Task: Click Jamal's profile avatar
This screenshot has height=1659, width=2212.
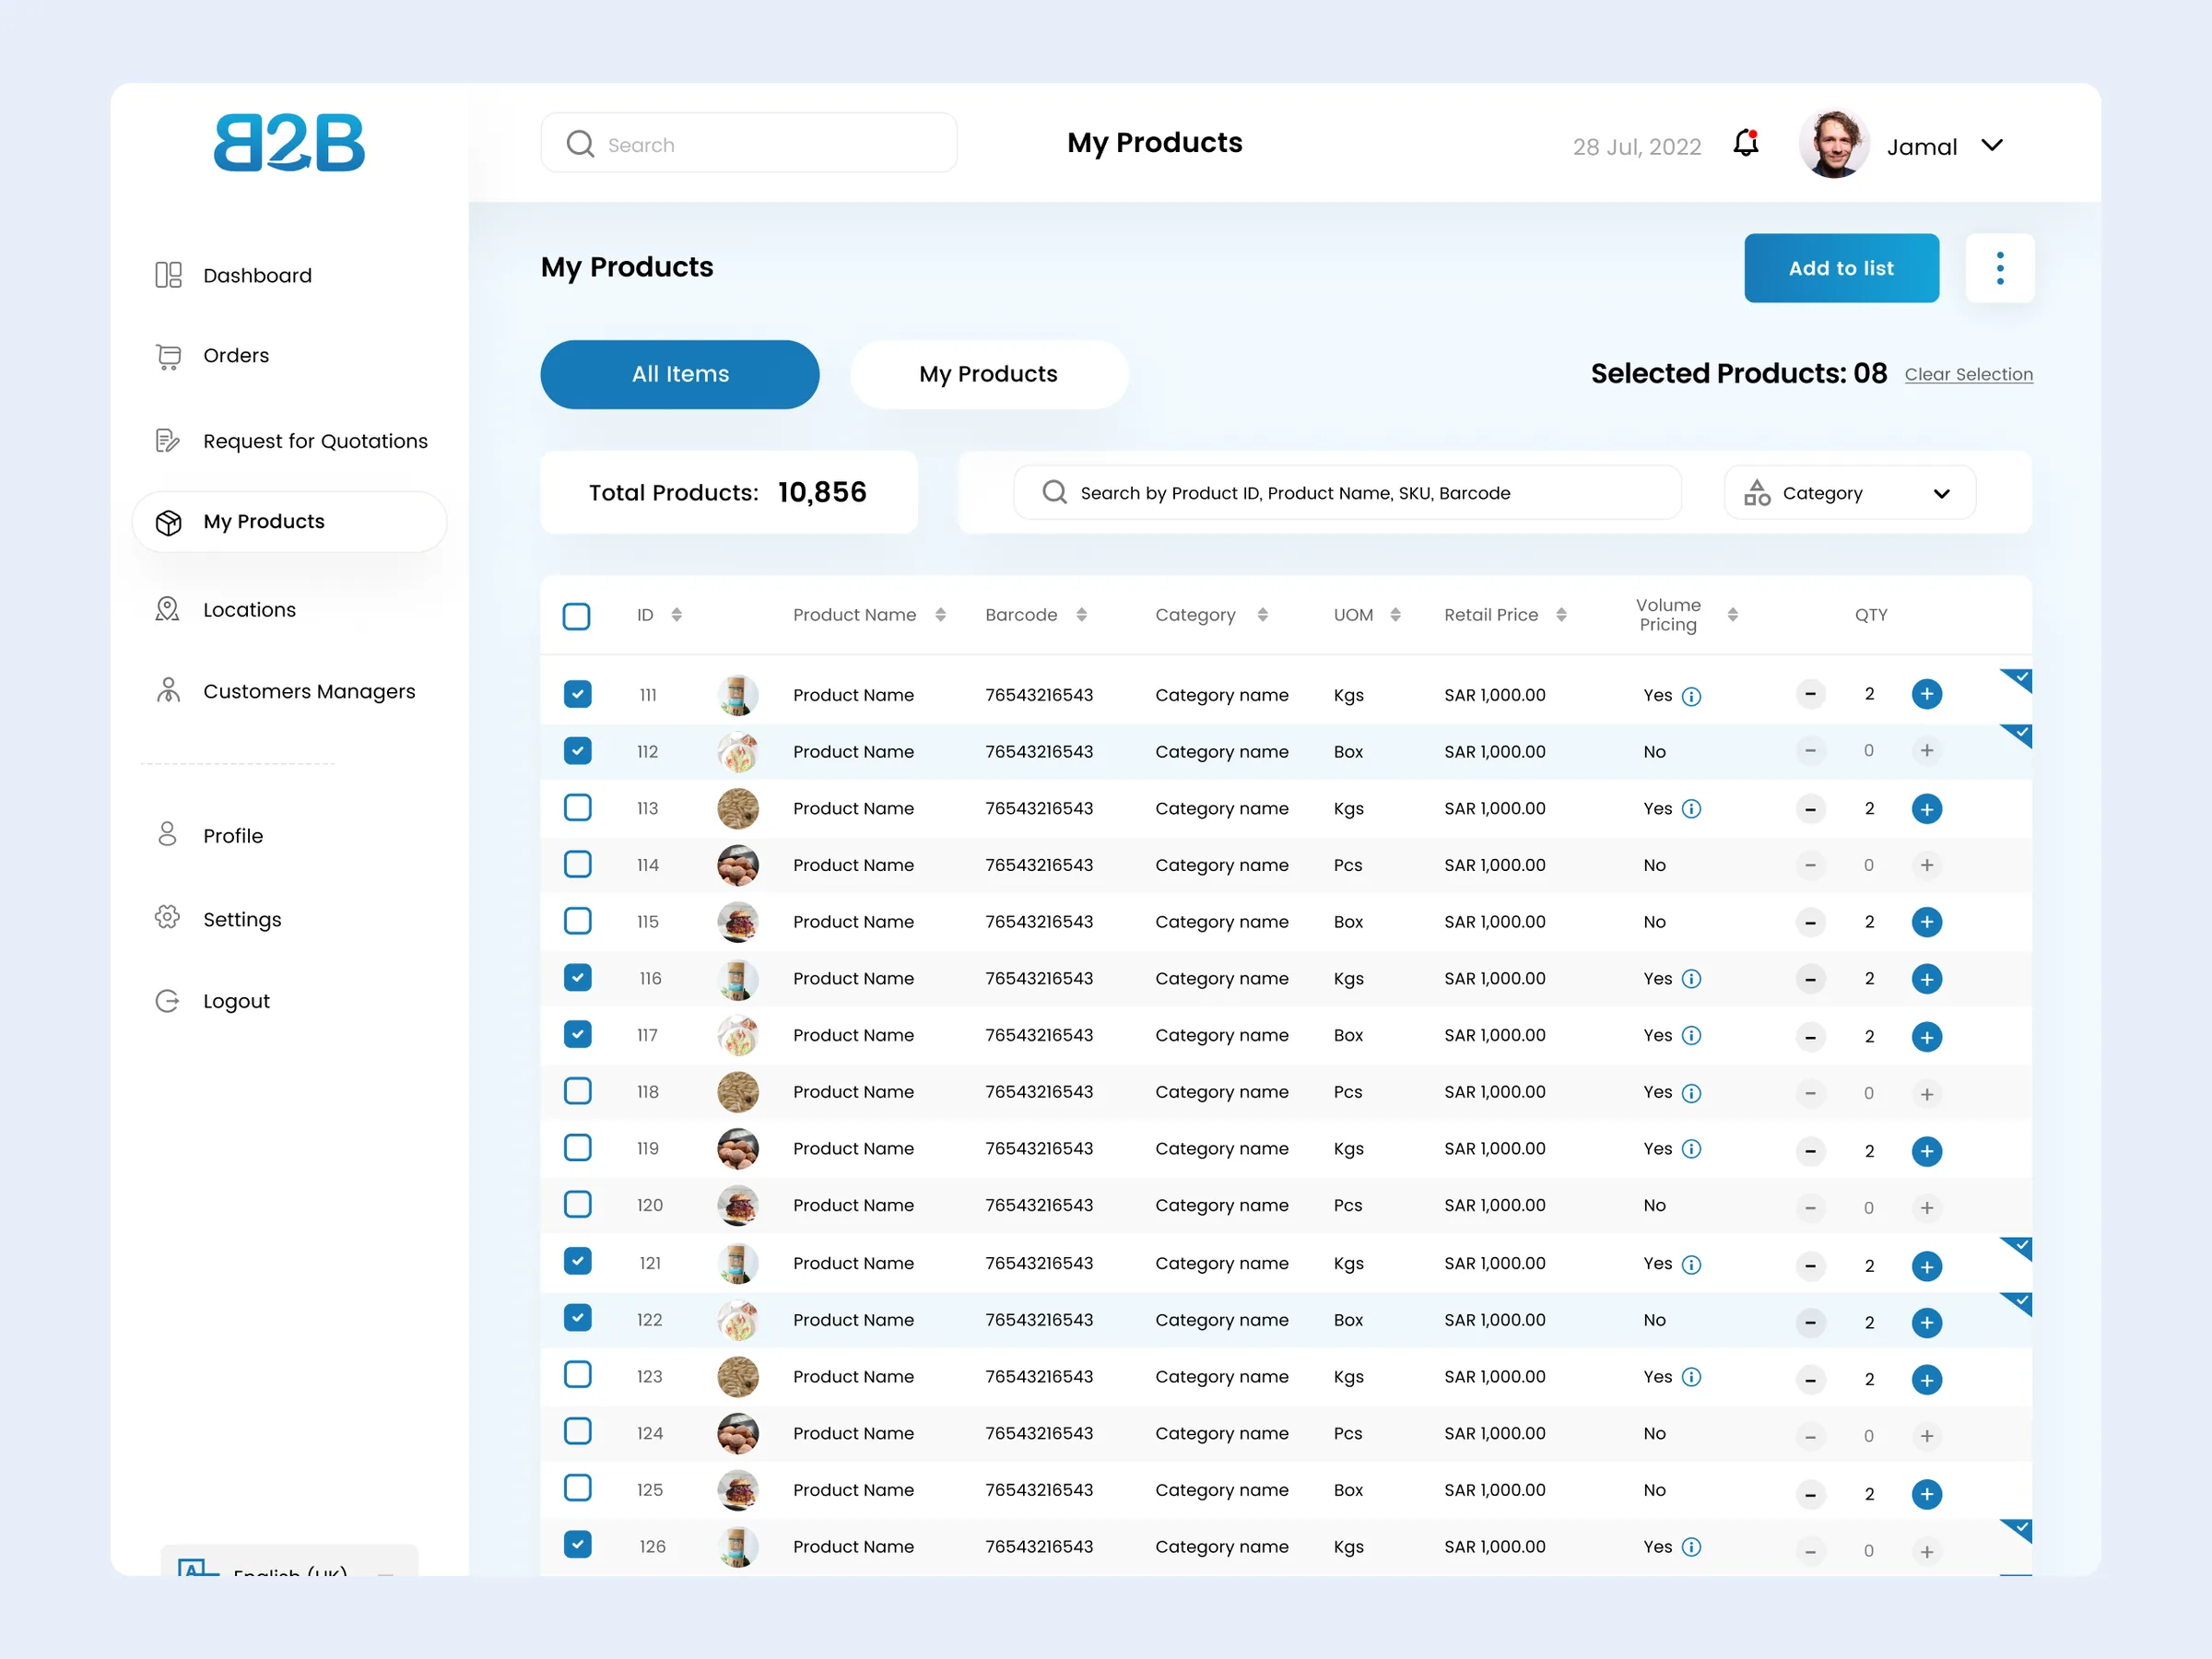Action: tap(1834, 144)
